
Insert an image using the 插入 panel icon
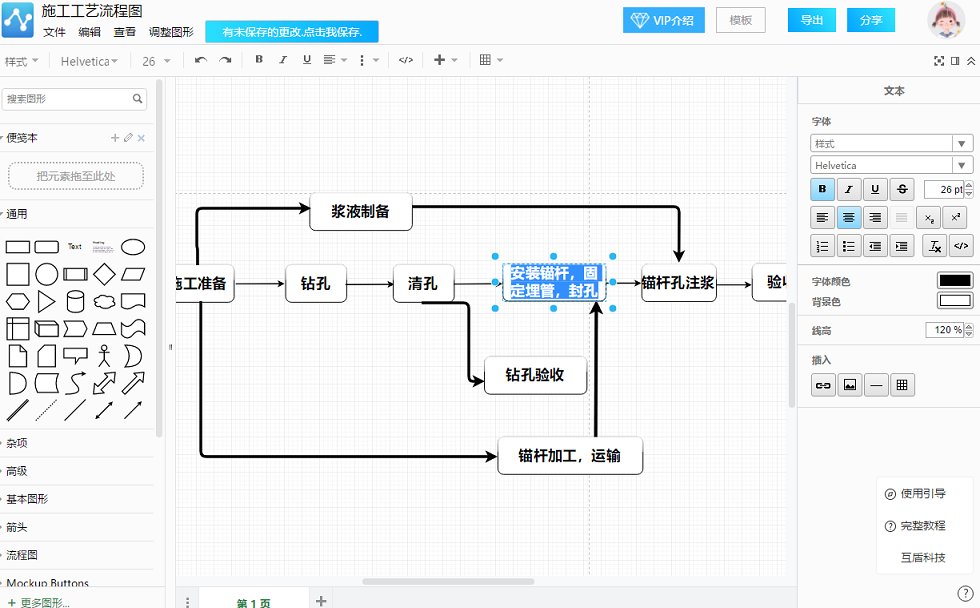(x=848, y=385)
